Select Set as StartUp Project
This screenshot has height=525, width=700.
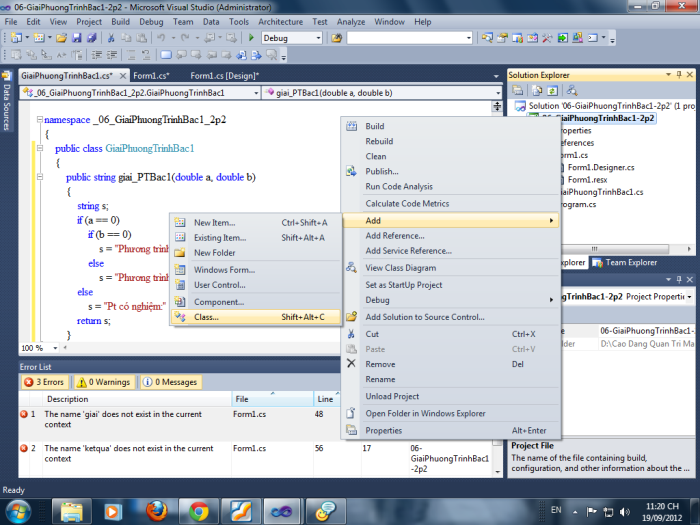pos(451,285)
